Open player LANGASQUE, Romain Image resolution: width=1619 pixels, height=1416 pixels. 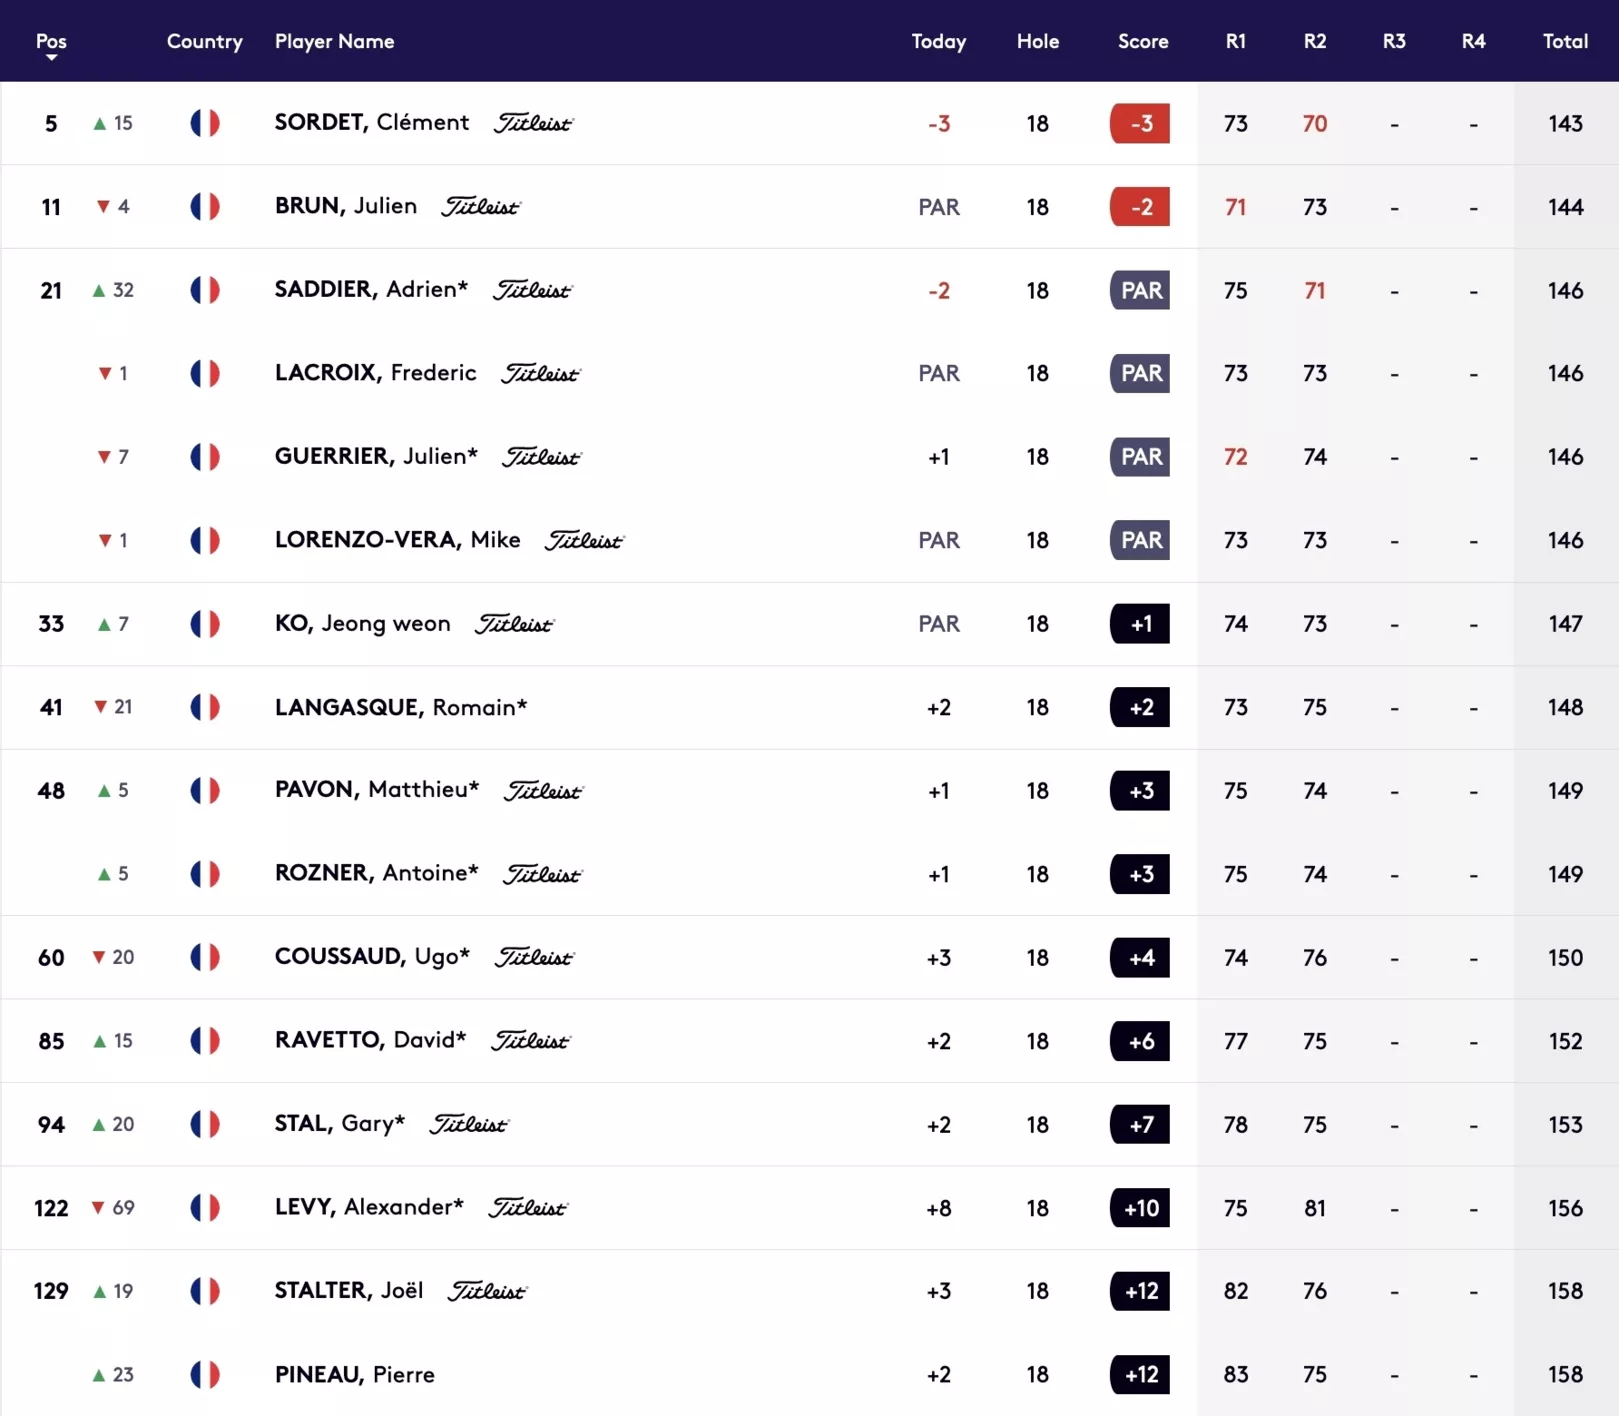[x=400, y=707]
